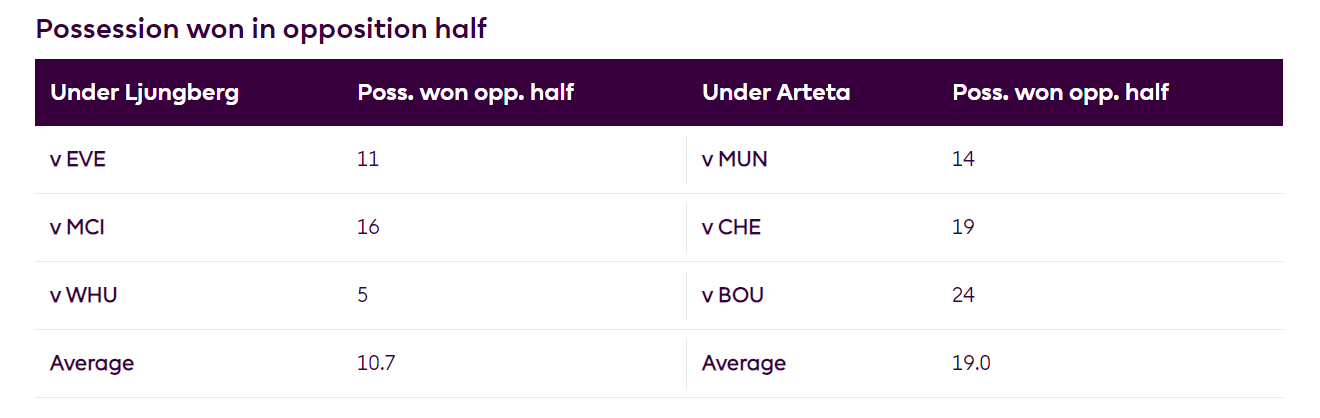Click value 14 for Man United match
Screen dimensions: 1320x418
963,159
